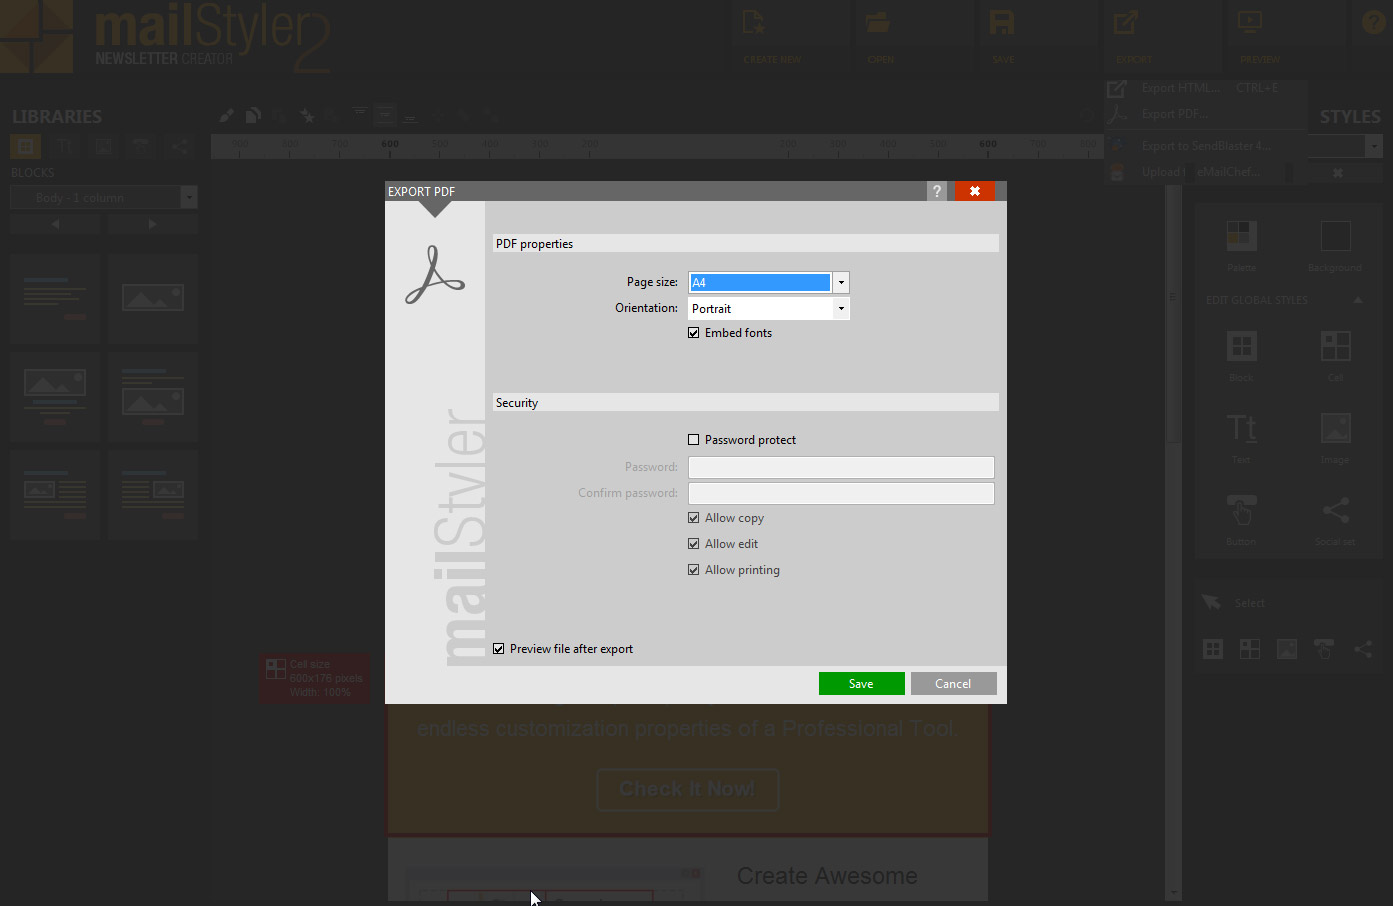Click the Preview monitor icon
The image size is (1393, 906).
[1250, 23]
